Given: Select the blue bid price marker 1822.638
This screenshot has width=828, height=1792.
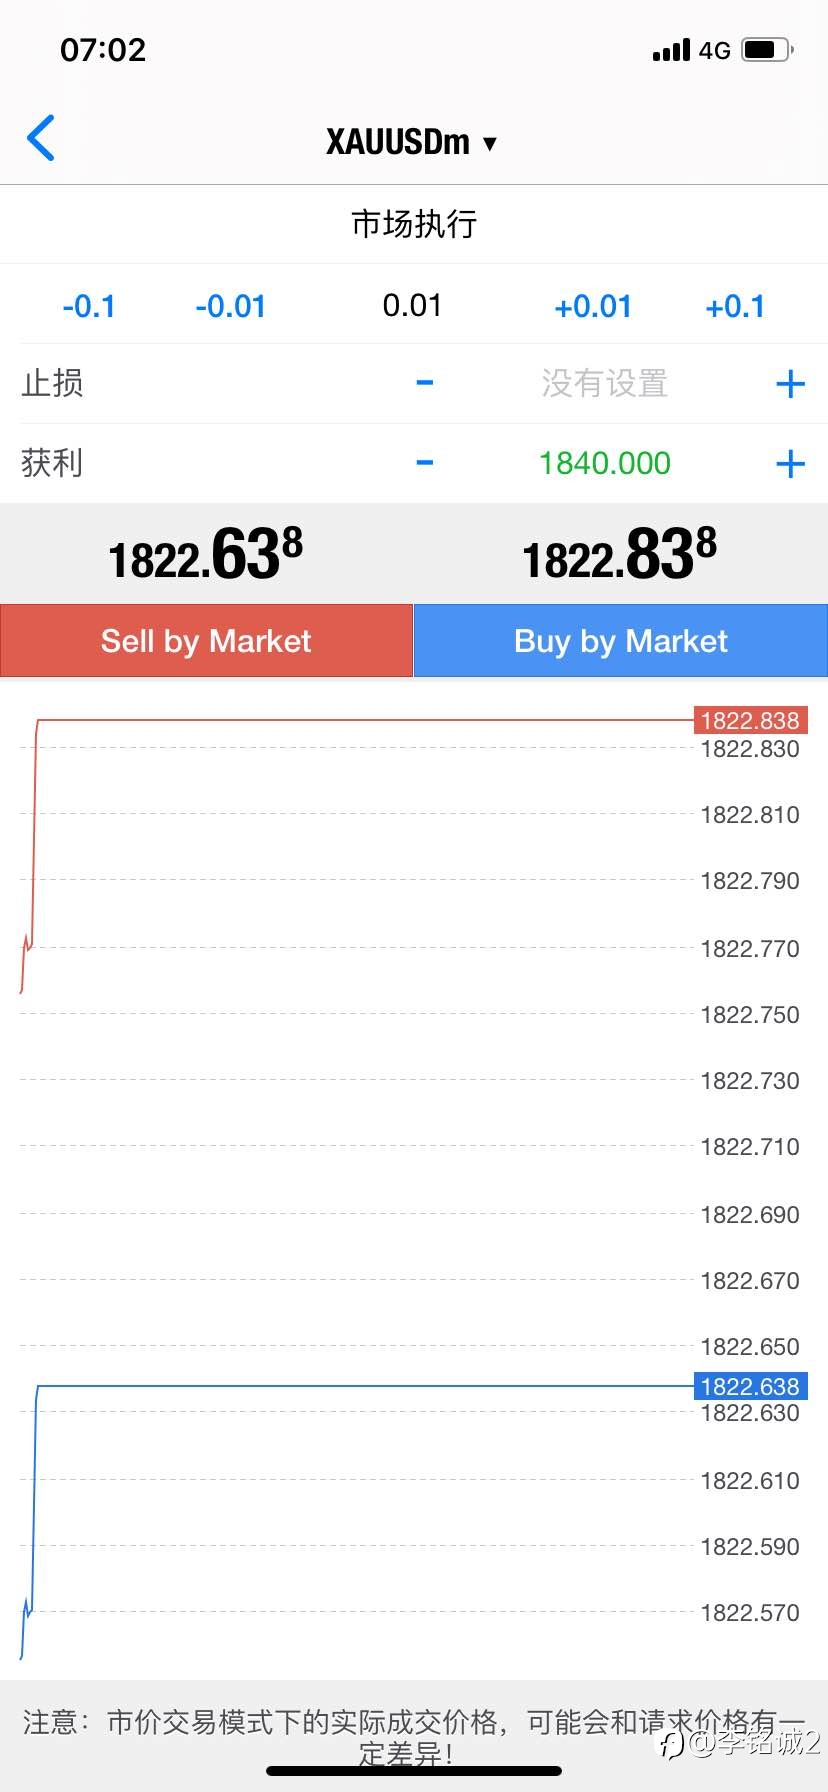Looking at the screenshot, I should 750,1386.
